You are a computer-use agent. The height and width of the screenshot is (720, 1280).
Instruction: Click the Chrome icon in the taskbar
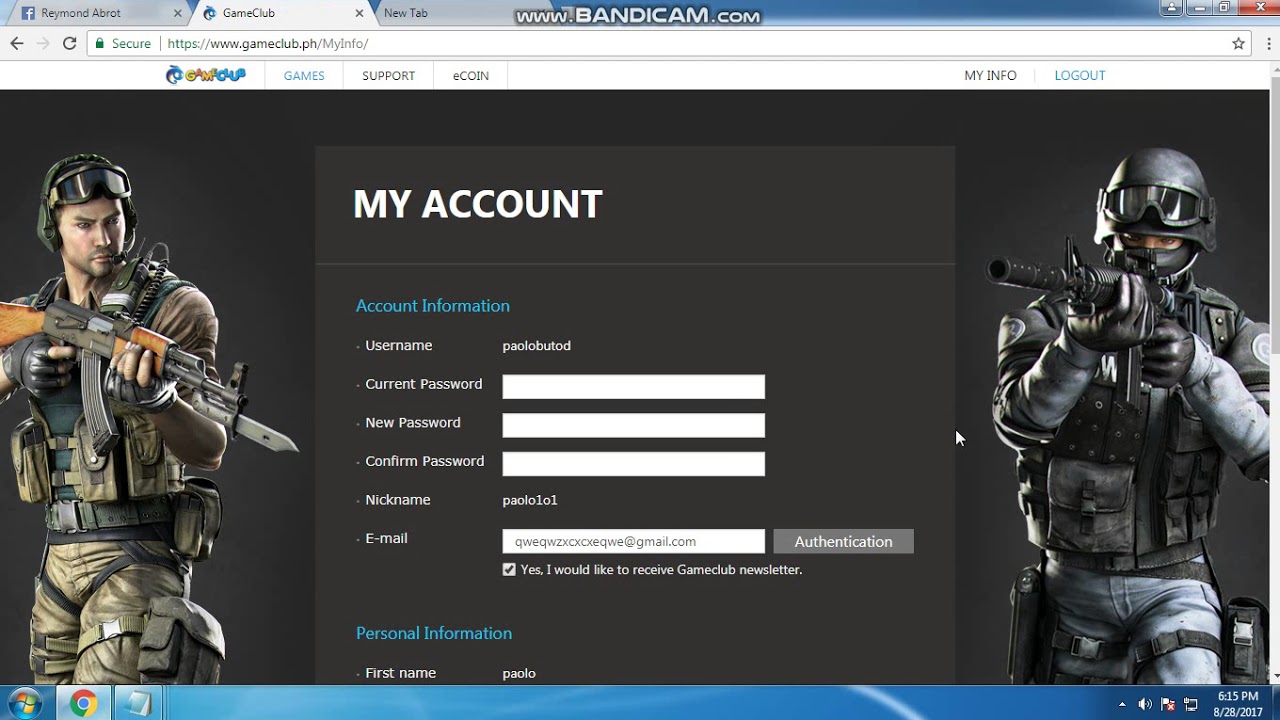83,703
